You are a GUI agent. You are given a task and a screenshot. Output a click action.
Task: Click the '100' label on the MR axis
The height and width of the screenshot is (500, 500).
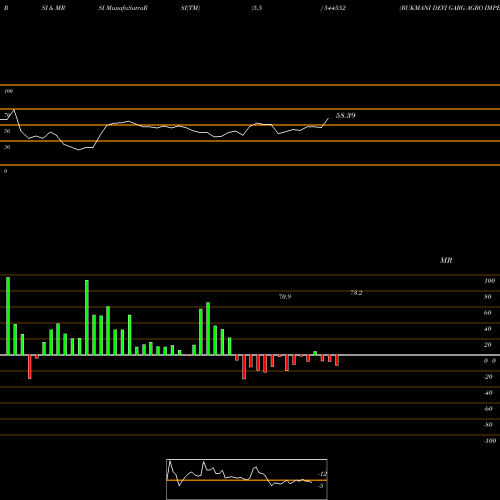(x=490, y=281)
